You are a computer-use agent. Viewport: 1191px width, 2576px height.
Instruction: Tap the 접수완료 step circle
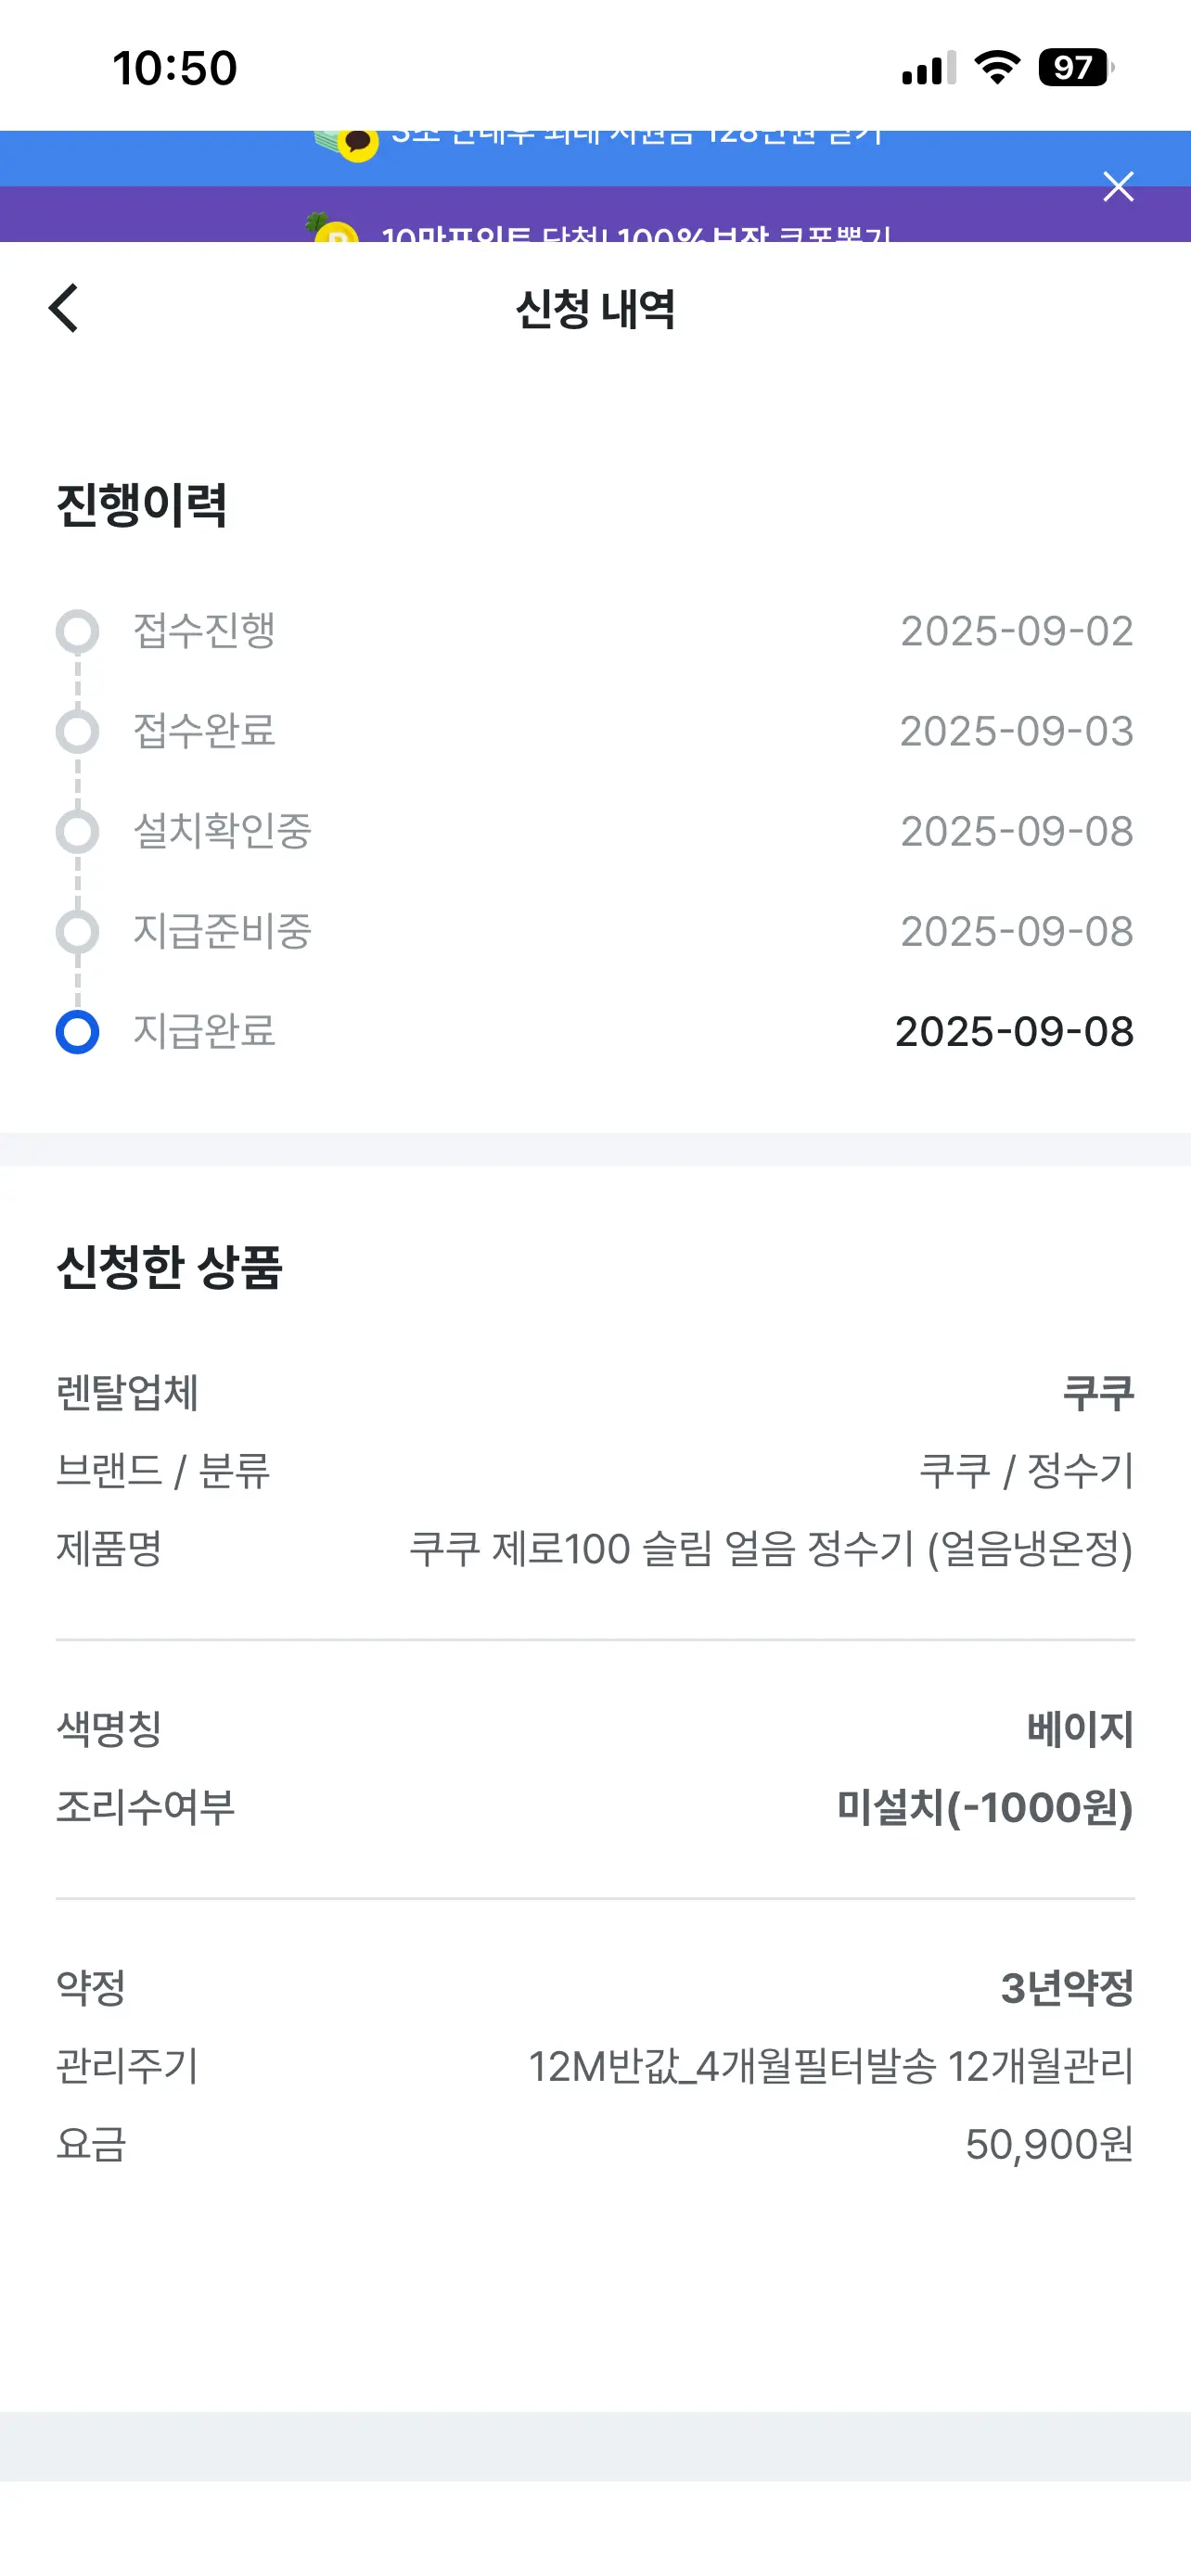tap(77, 731)
